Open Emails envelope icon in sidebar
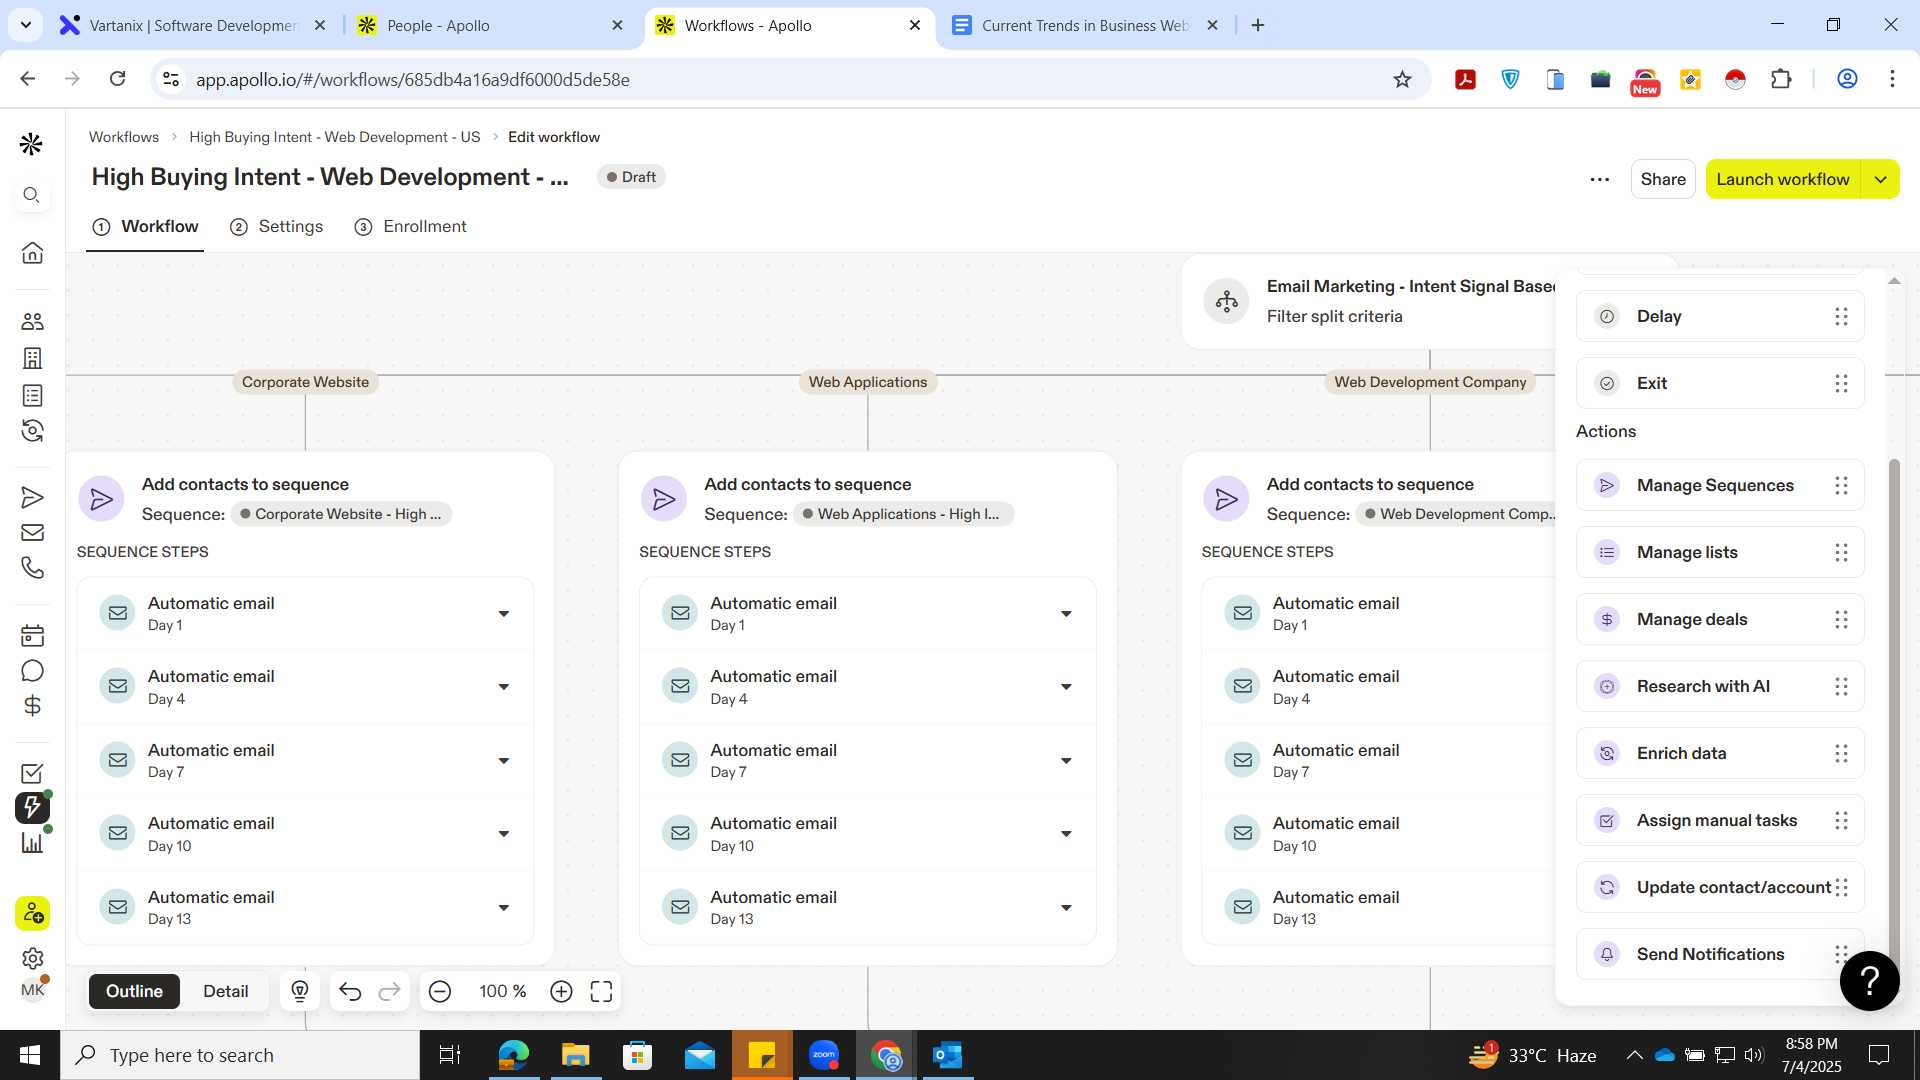This screenshot has height=1080, width=1920. [32, 532]
